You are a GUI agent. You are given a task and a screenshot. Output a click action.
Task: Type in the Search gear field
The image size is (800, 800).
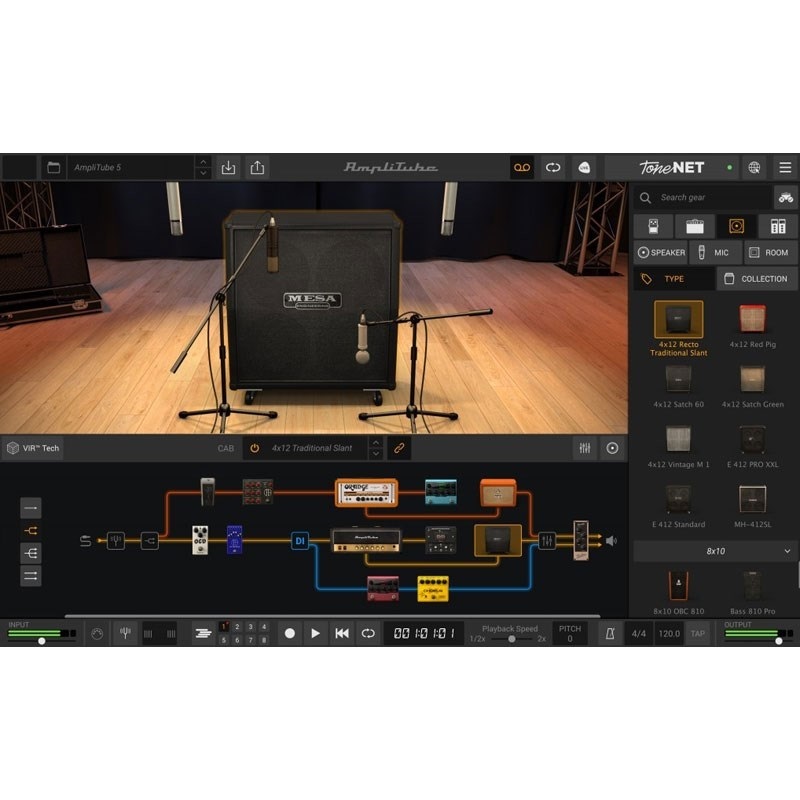coord(700,198)
